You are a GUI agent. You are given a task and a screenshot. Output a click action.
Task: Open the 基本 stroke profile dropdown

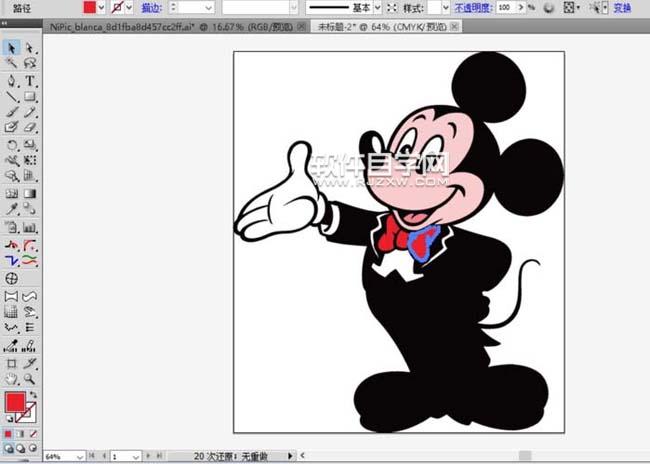click(377, 7)
